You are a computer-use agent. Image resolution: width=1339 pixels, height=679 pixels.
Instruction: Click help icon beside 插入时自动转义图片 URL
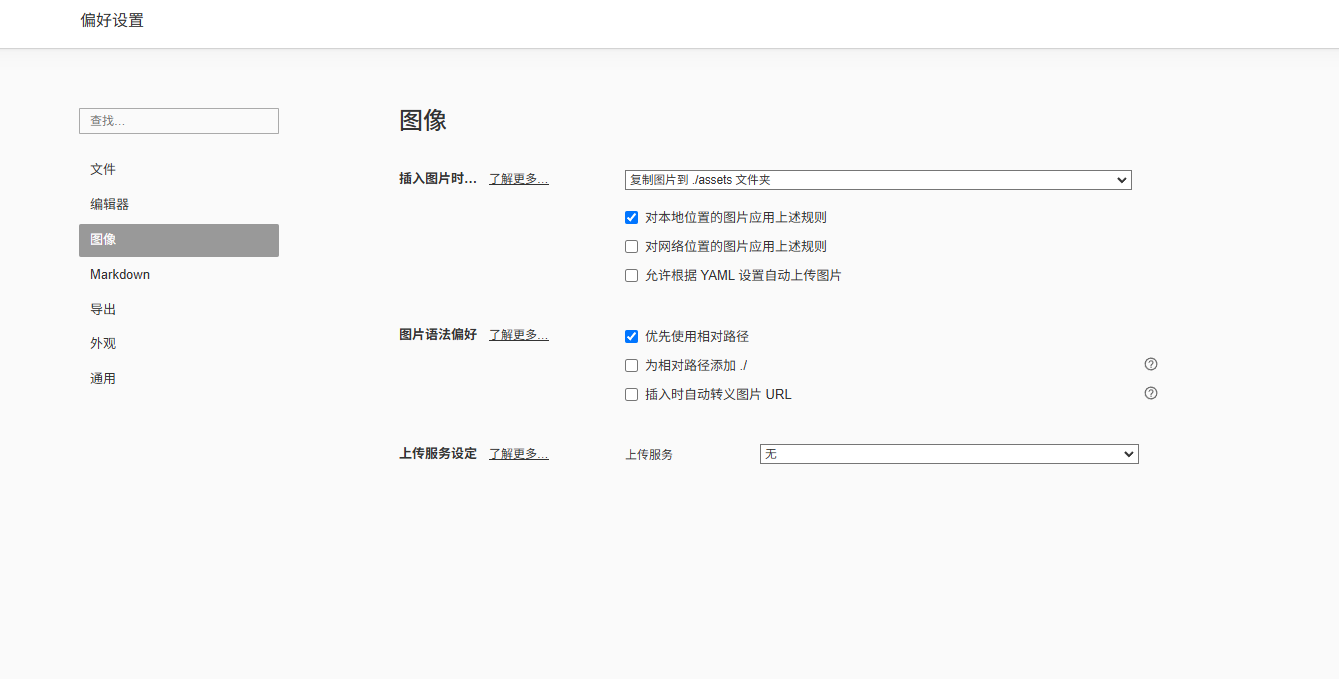(1151, 393)
